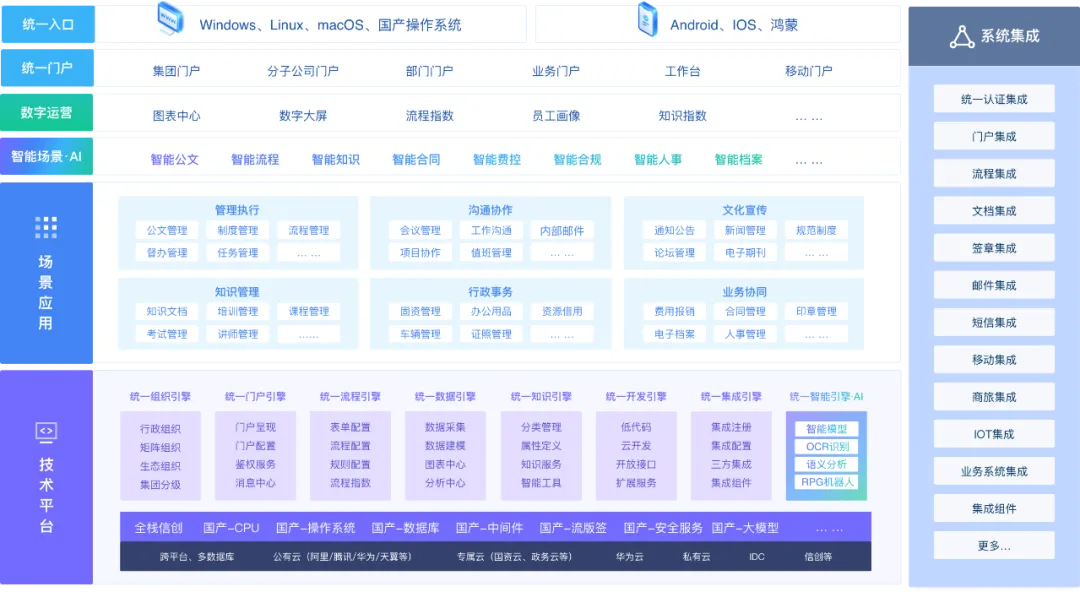Expand the 更多… item in 系统集成
1080x592 pixels.
tap(993, 546)
